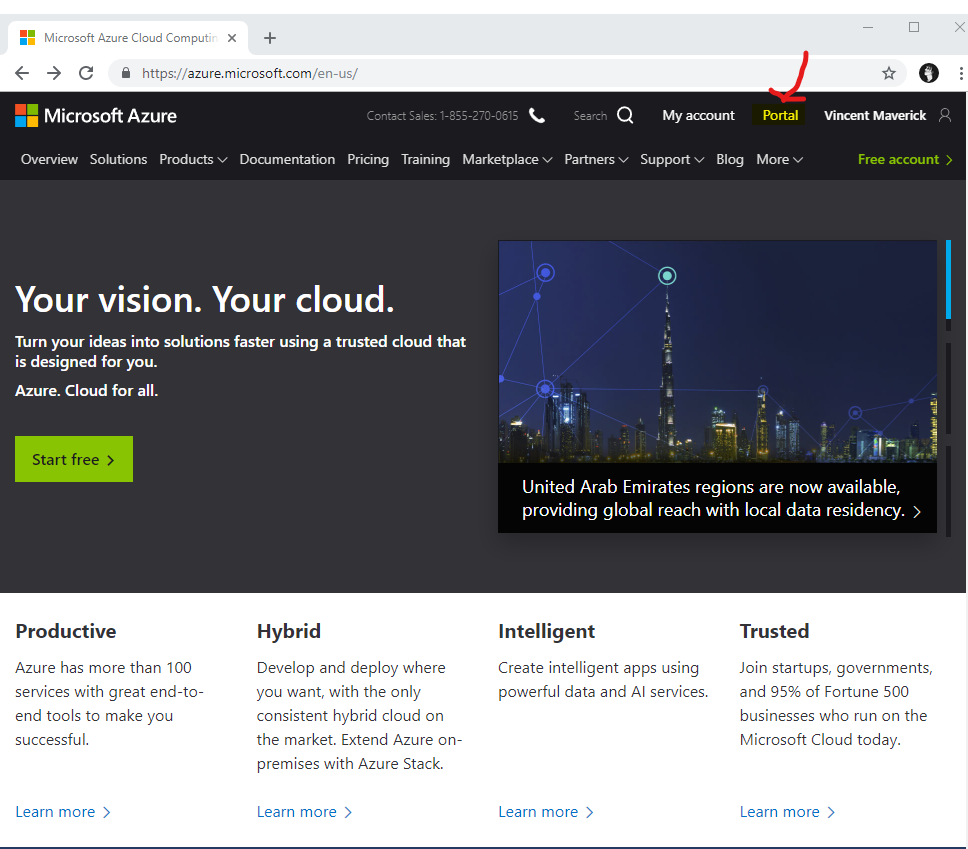Bookmark this page with the star icon
This screenshot has width=968, height=849.
click(888, 73)
